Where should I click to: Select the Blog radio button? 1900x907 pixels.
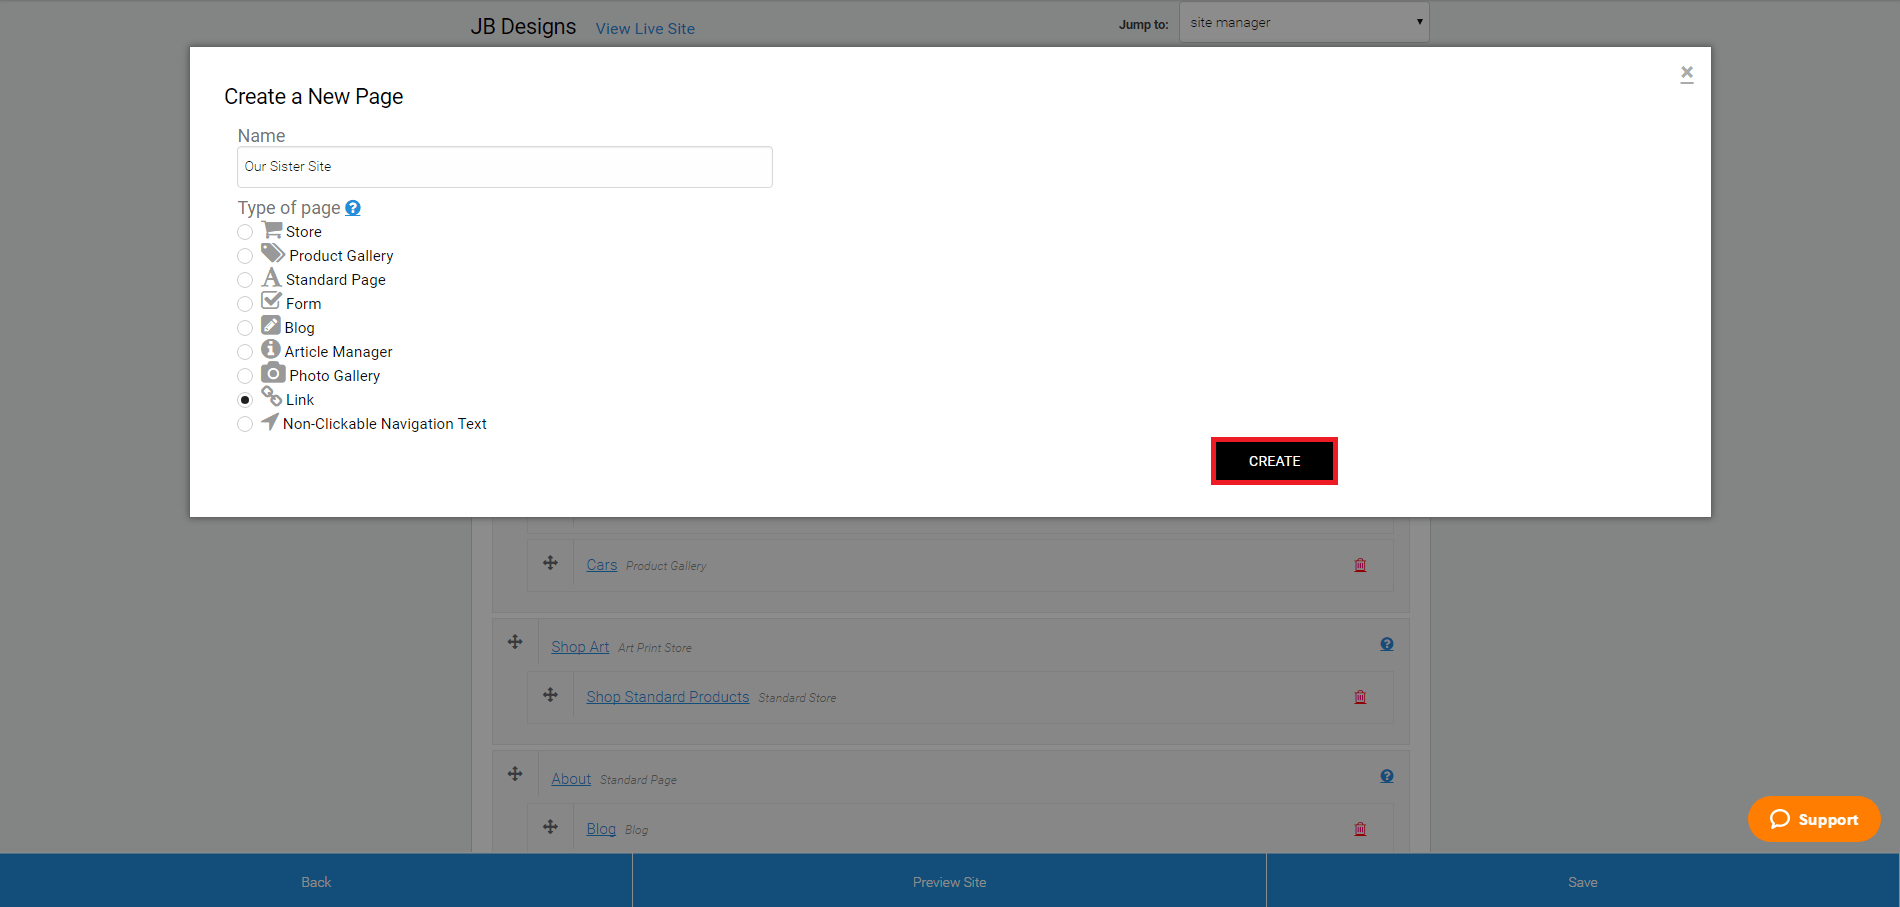pyautogui.click(x=245, y=328)
